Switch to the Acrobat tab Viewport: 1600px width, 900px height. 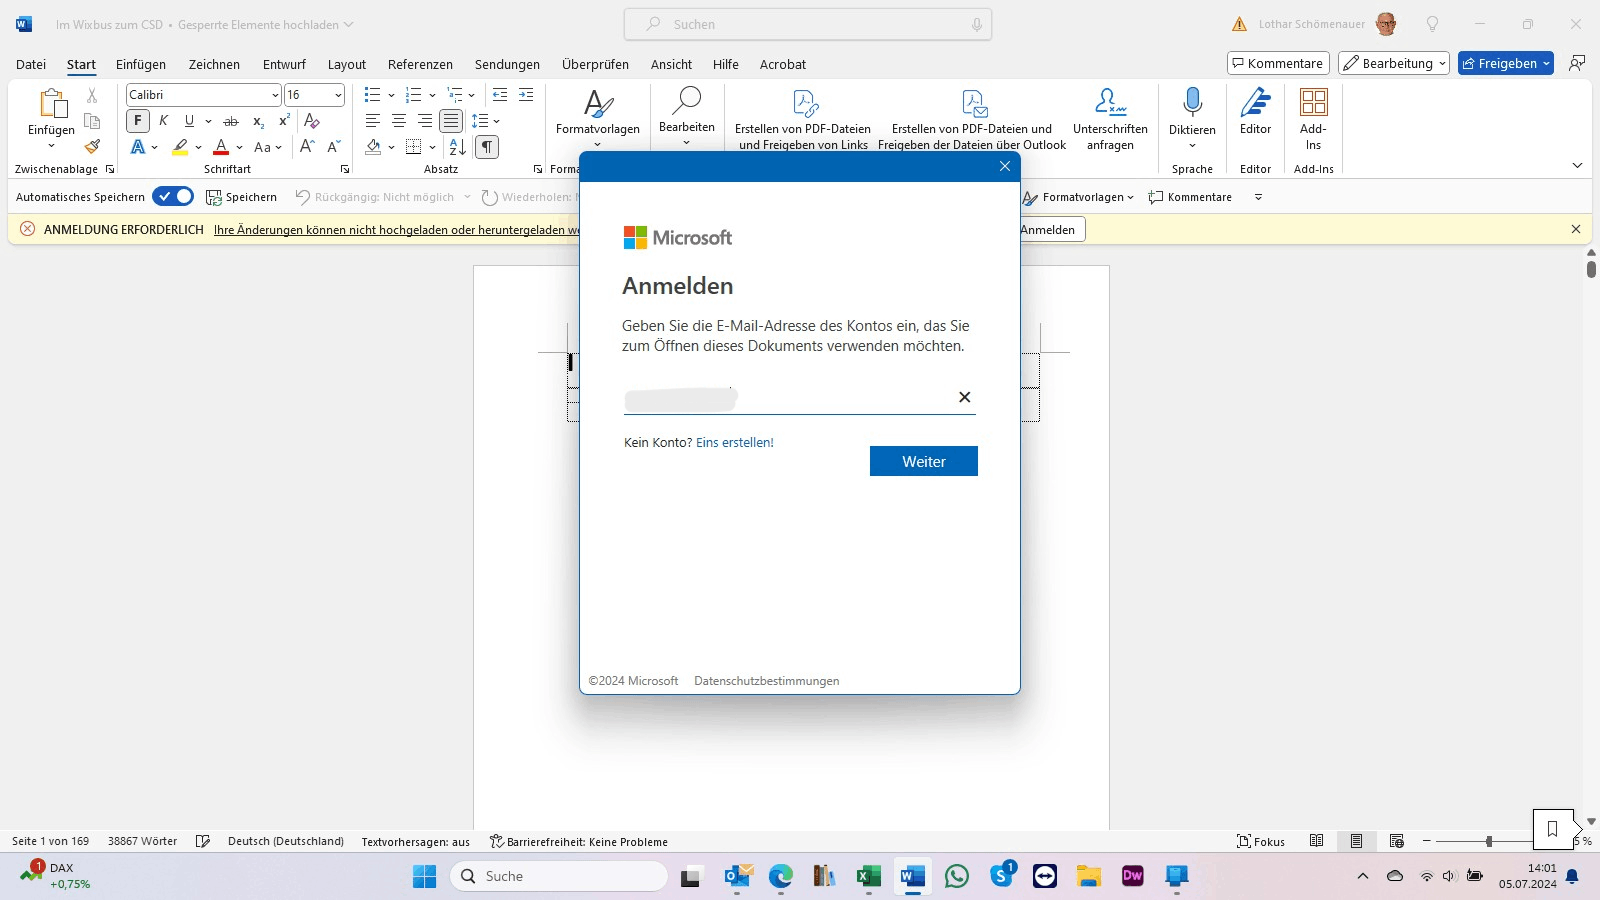click(783, 64)
